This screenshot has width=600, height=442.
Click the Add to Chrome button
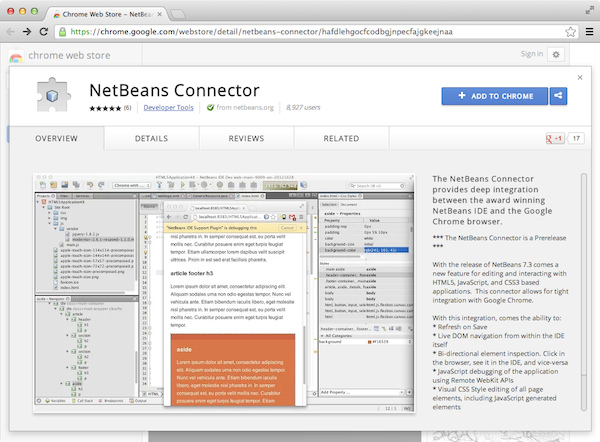coord(494,96)
